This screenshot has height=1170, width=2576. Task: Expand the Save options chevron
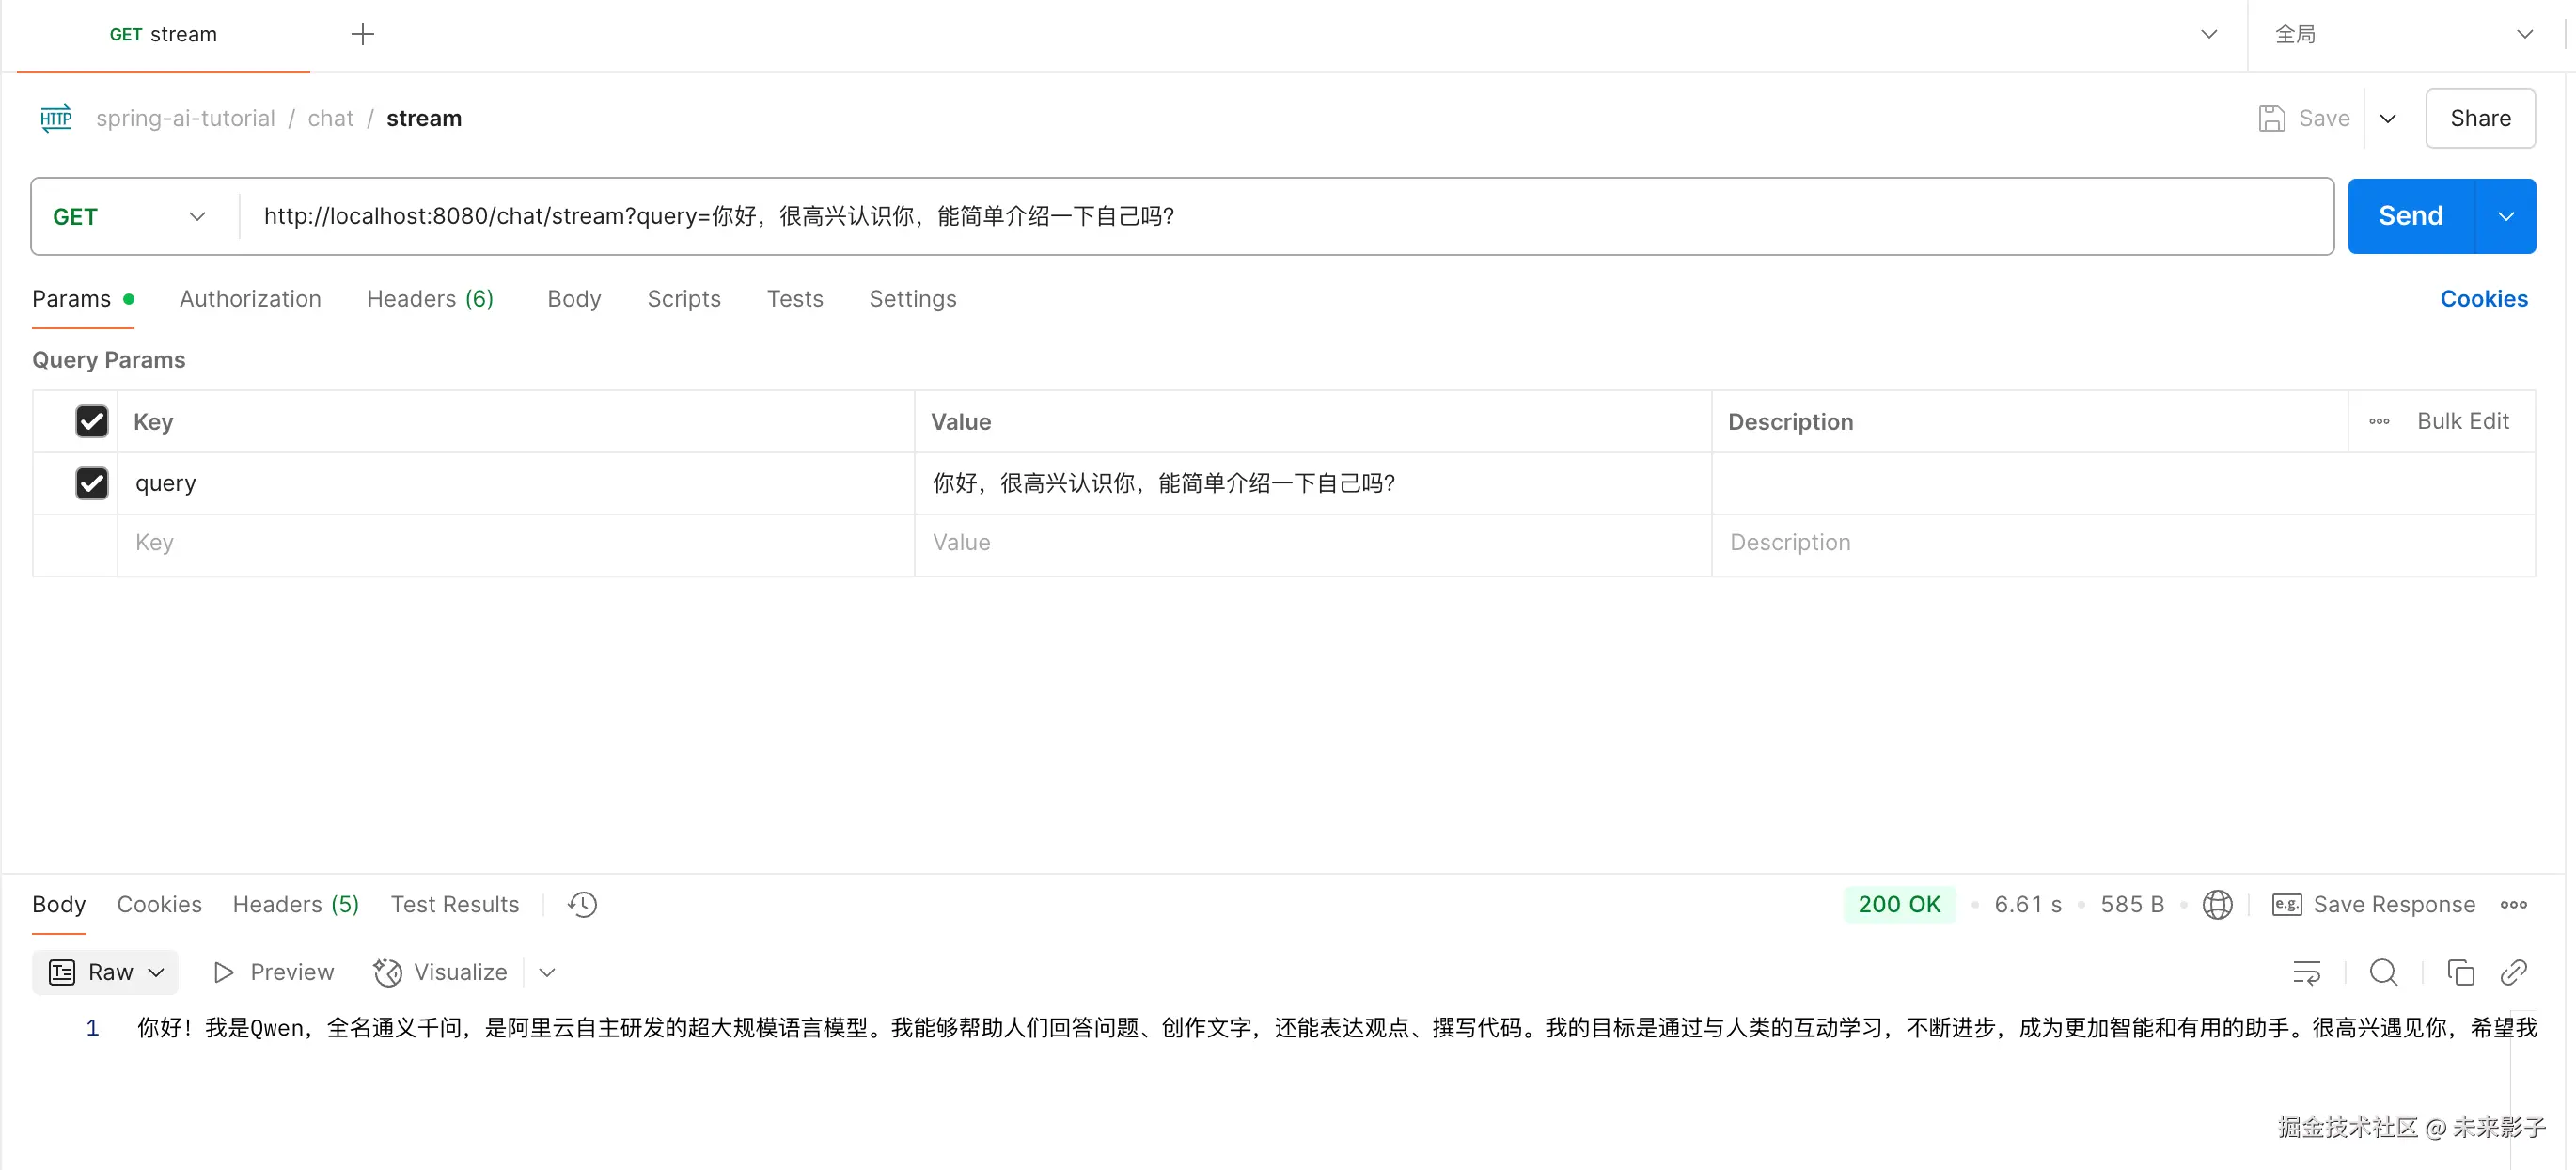click(2388, 118)
